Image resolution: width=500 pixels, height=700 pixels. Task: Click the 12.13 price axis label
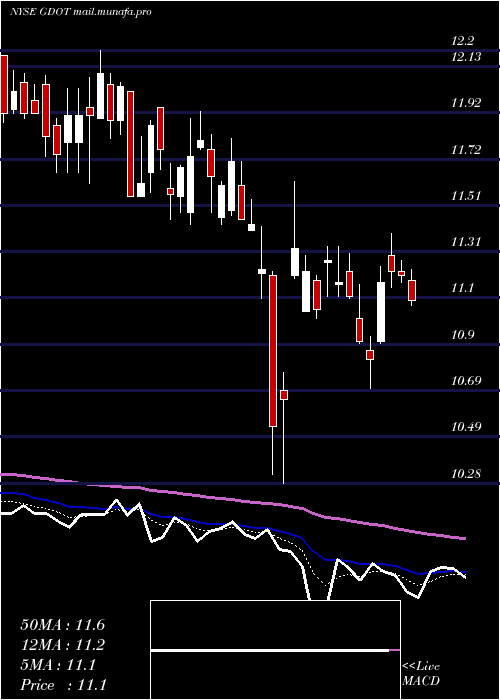tap(466, 57)
